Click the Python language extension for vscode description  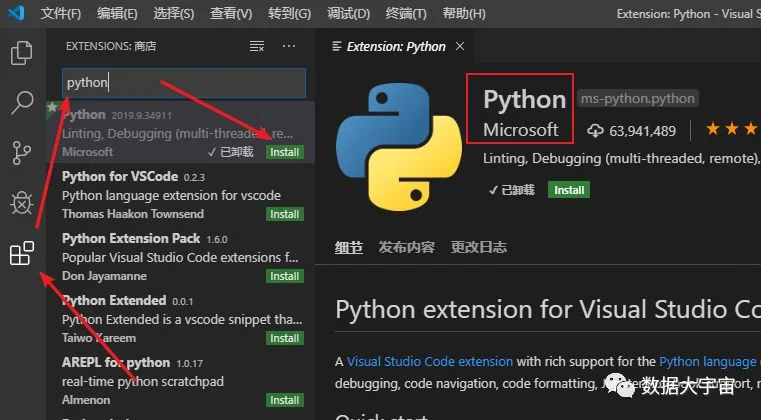[171, 196]
